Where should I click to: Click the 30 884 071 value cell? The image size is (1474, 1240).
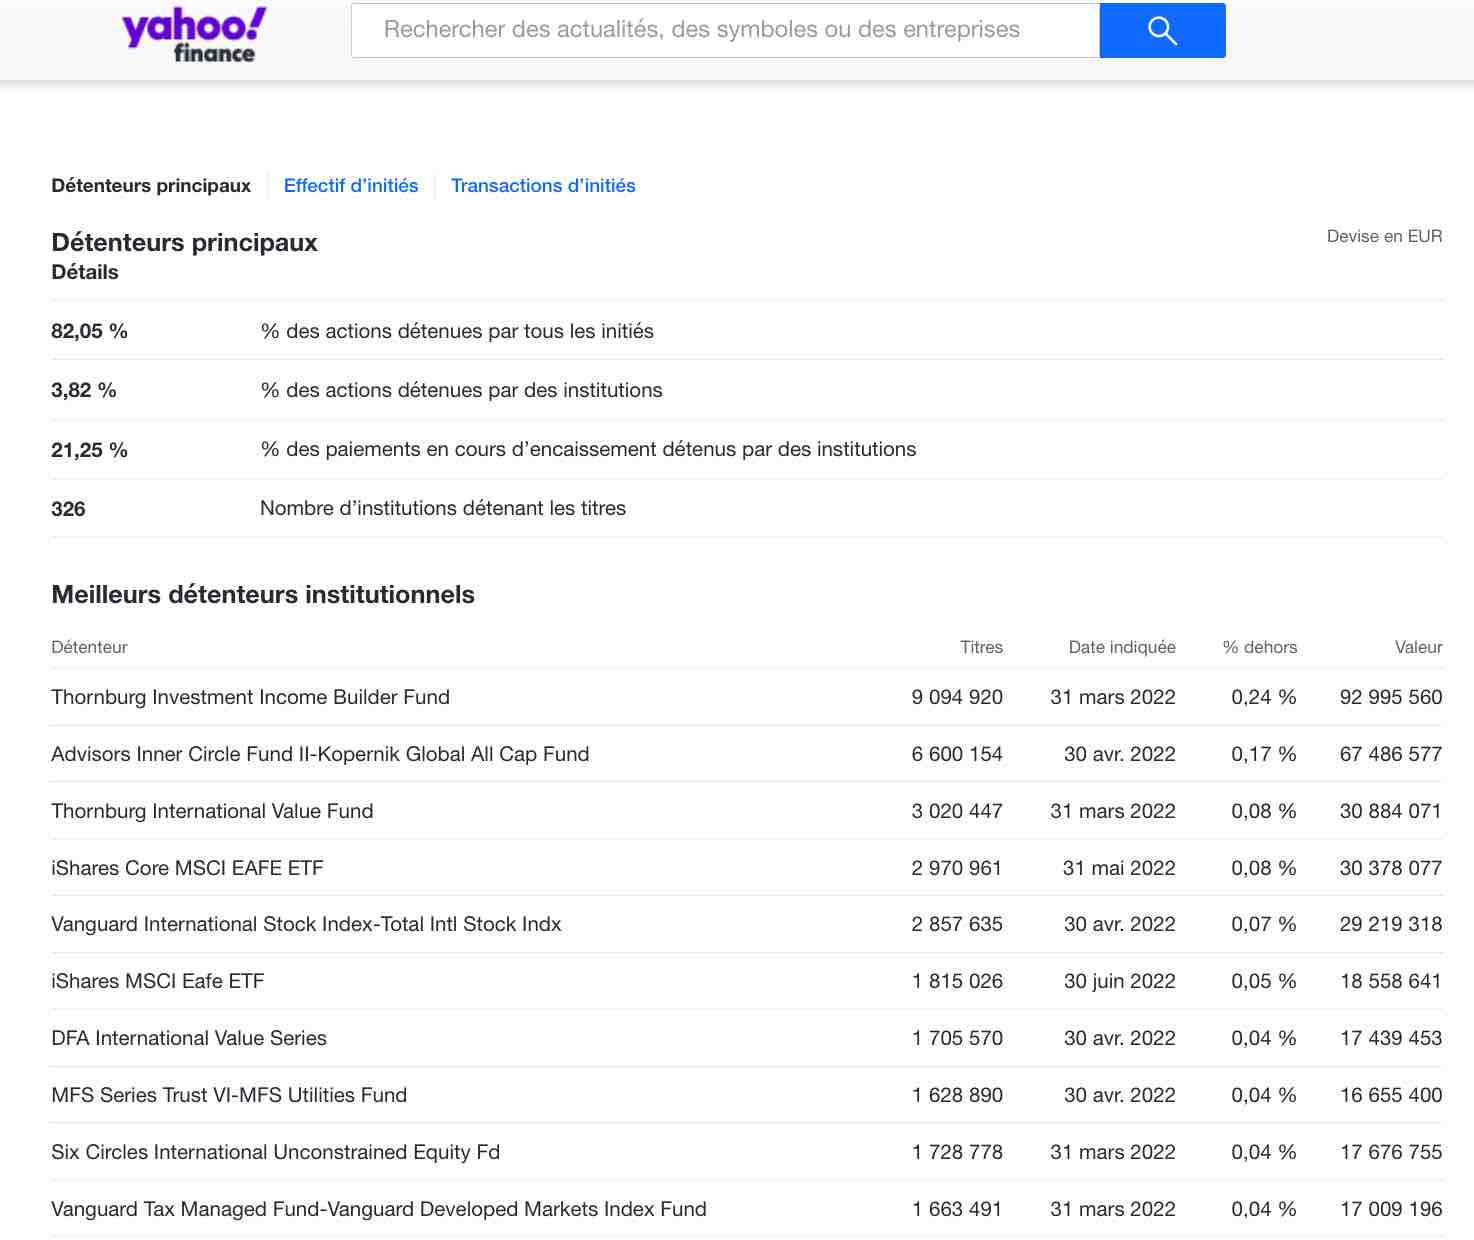[x=1391, y=811]
